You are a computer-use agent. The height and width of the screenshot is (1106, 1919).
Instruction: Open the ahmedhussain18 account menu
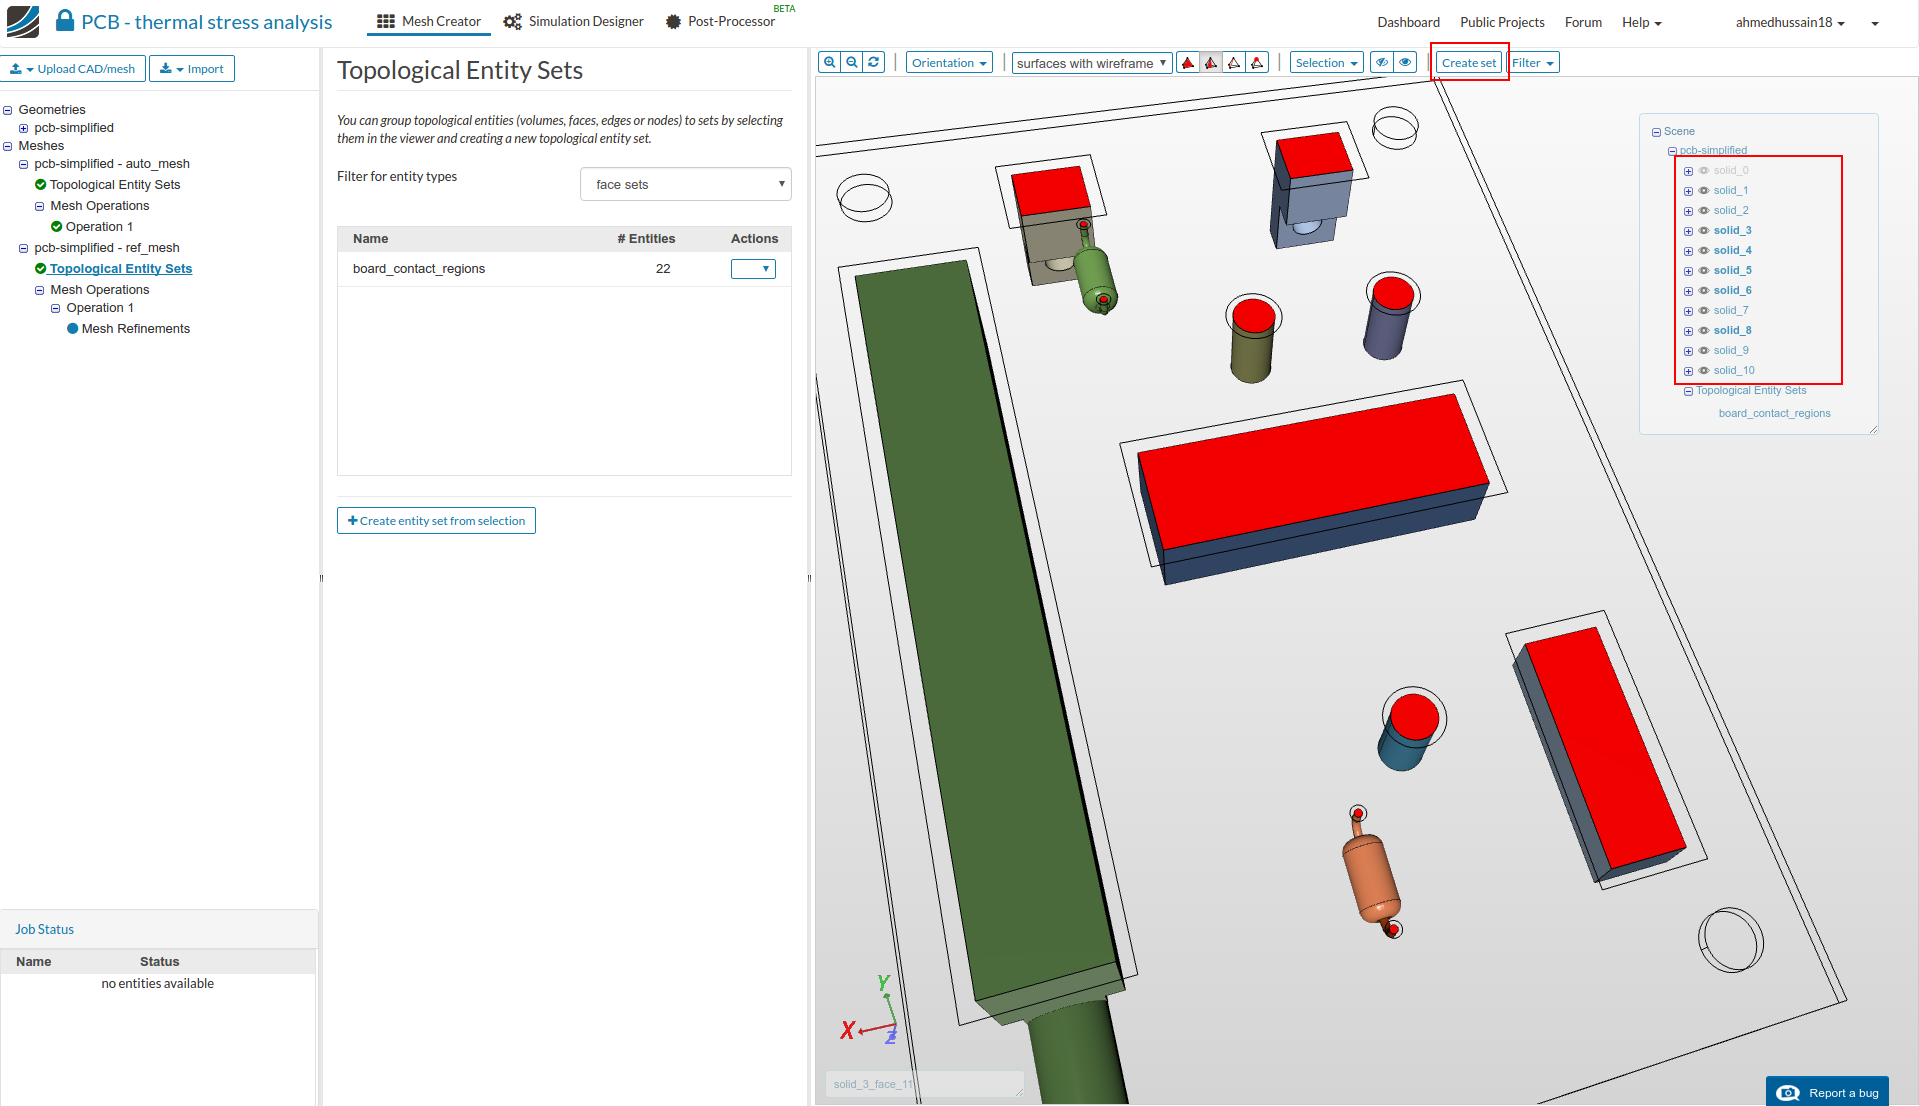tap(1790, 22)
